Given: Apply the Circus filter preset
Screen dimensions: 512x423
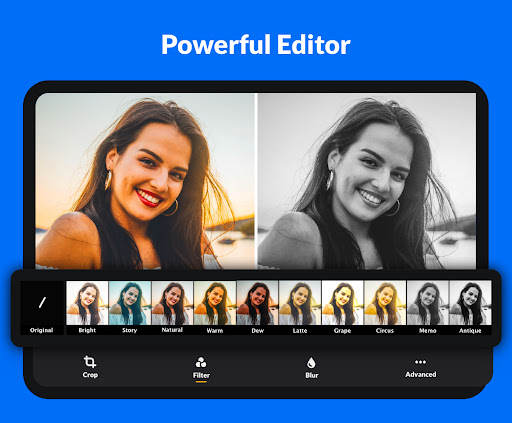Looking at the screenshot, I should click(x=385, y=303).
